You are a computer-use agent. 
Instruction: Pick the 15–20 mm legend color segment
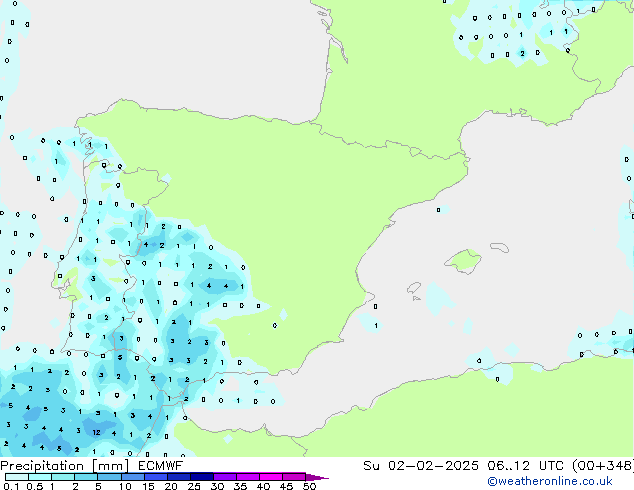(155, 477)
